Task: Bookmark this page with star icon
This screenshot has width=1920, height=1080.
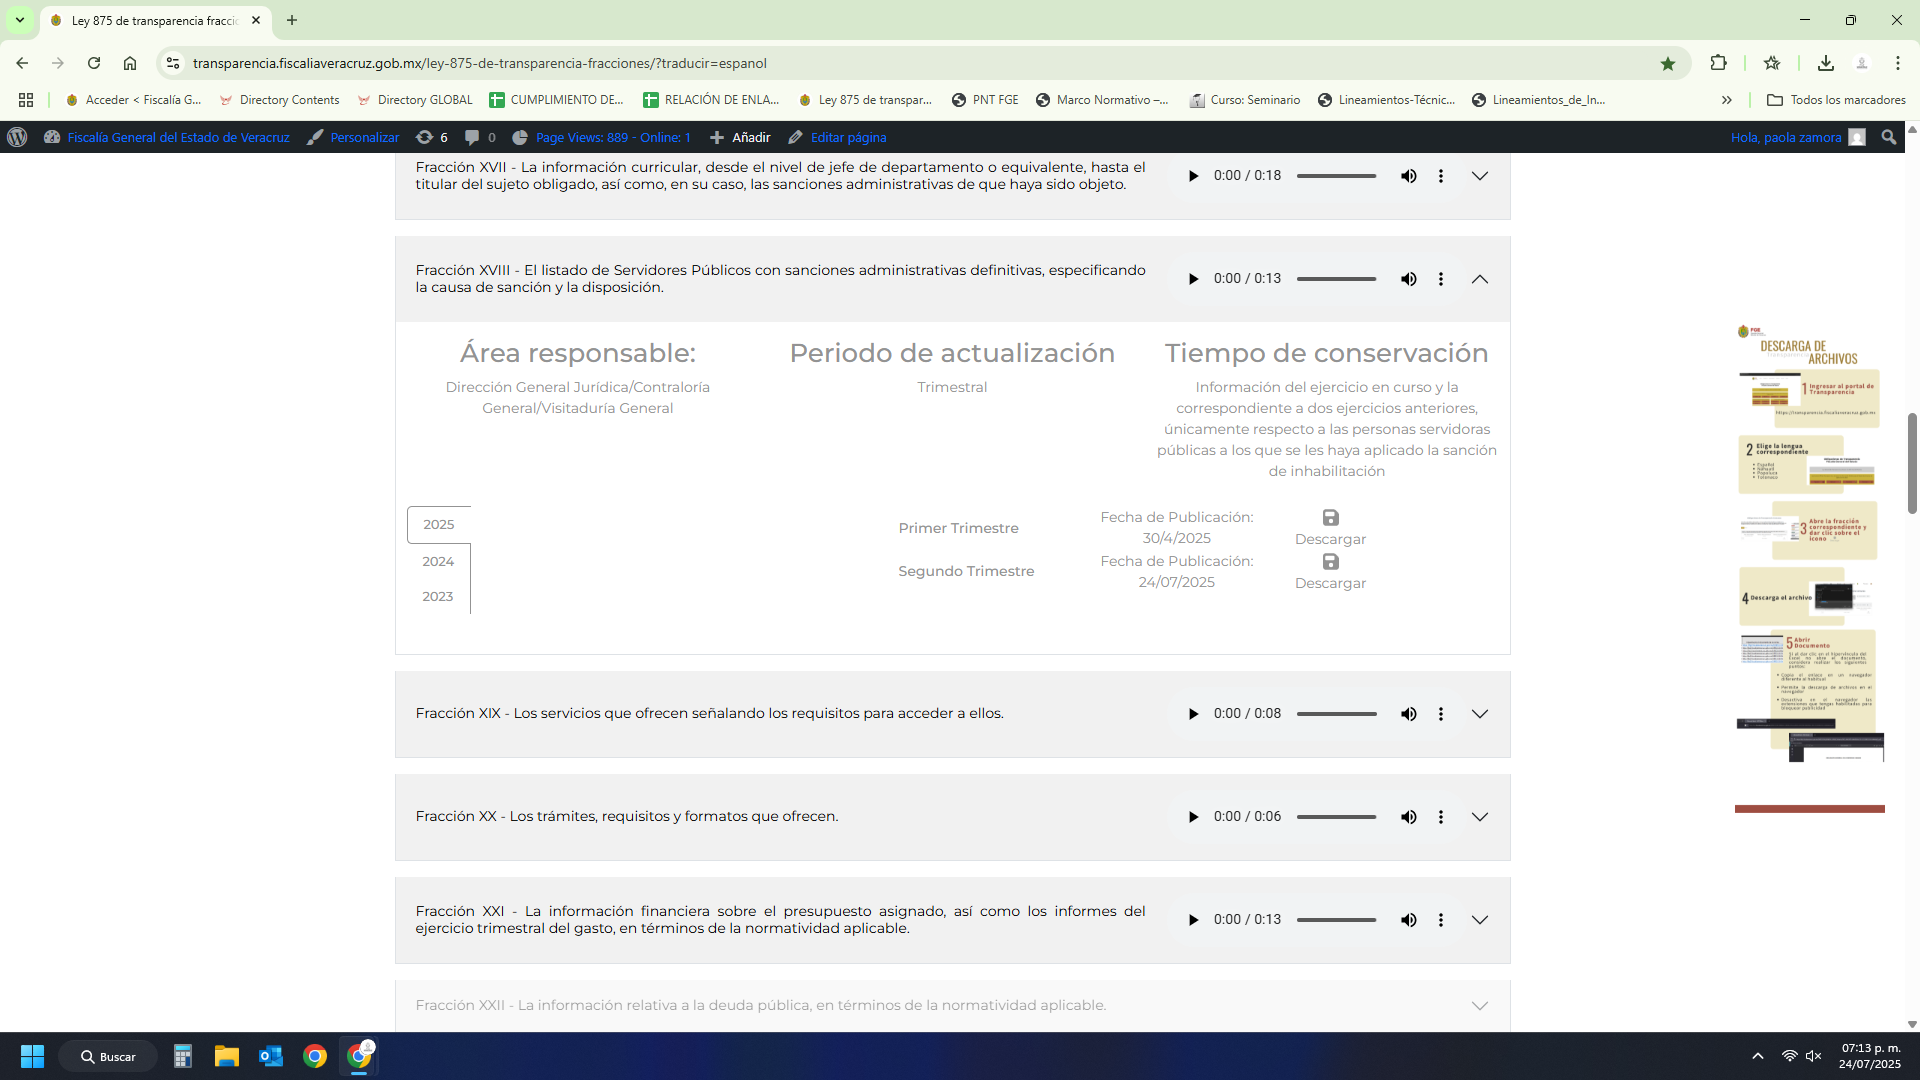Action: (x=1667, y=63)
